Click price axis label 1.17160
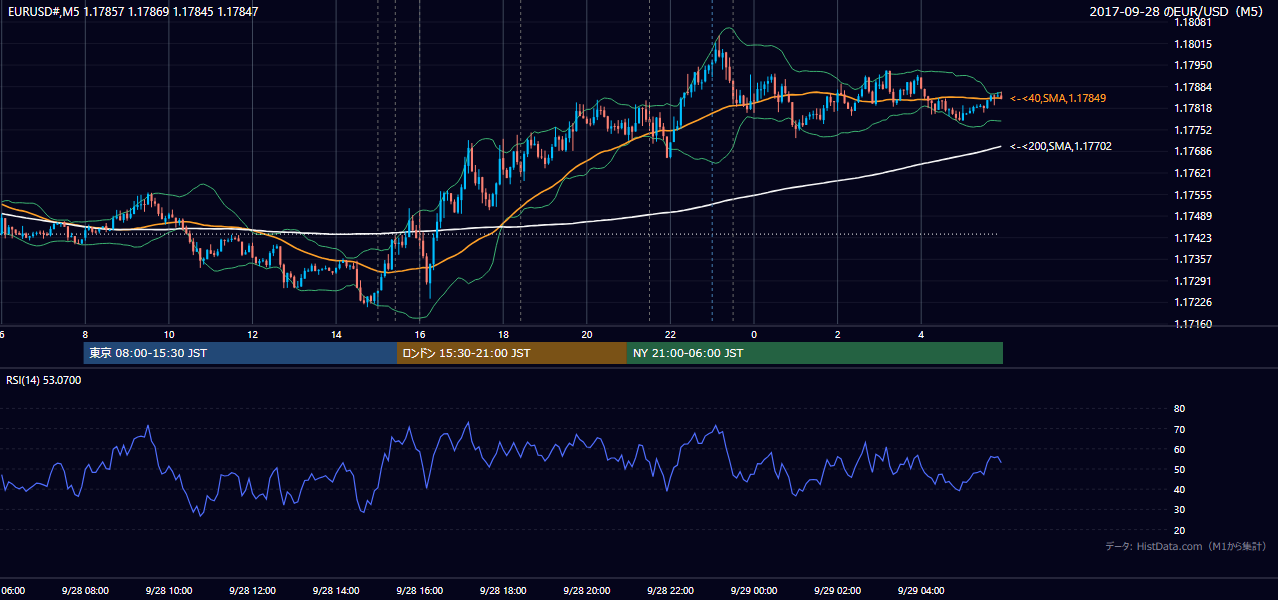 coord(1192,324)
